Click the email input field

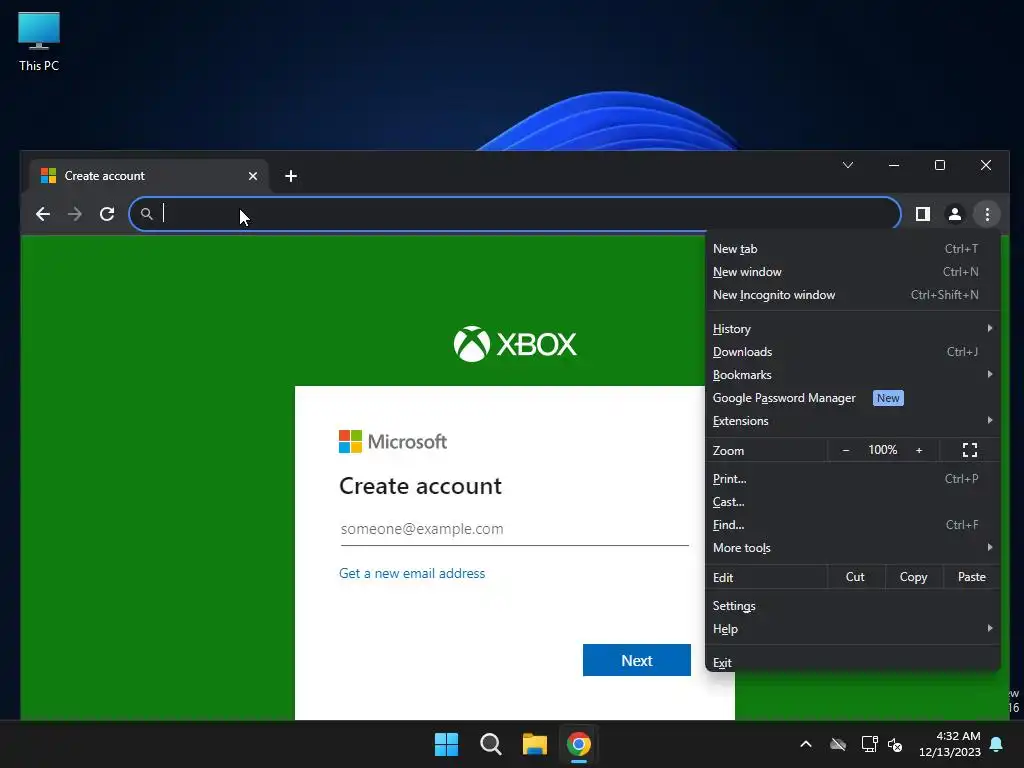(x=515, y=529)
